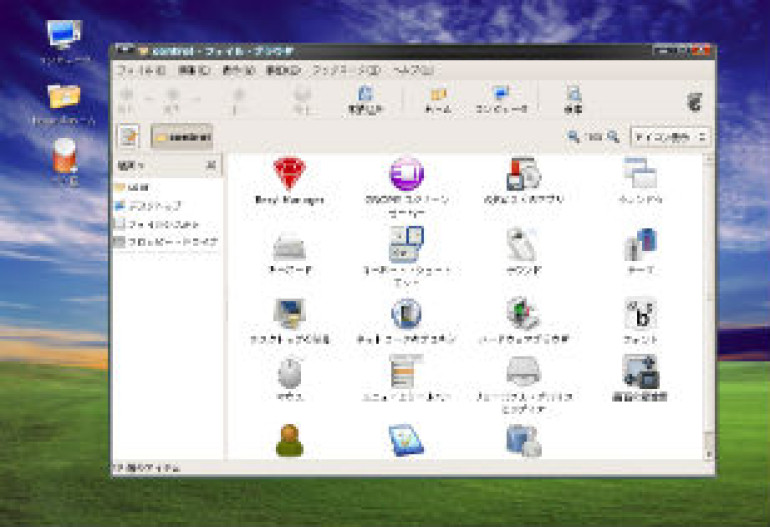This screenshot has height=527, width=770.
Task: Open the Go menu
Action: (283, 70)
